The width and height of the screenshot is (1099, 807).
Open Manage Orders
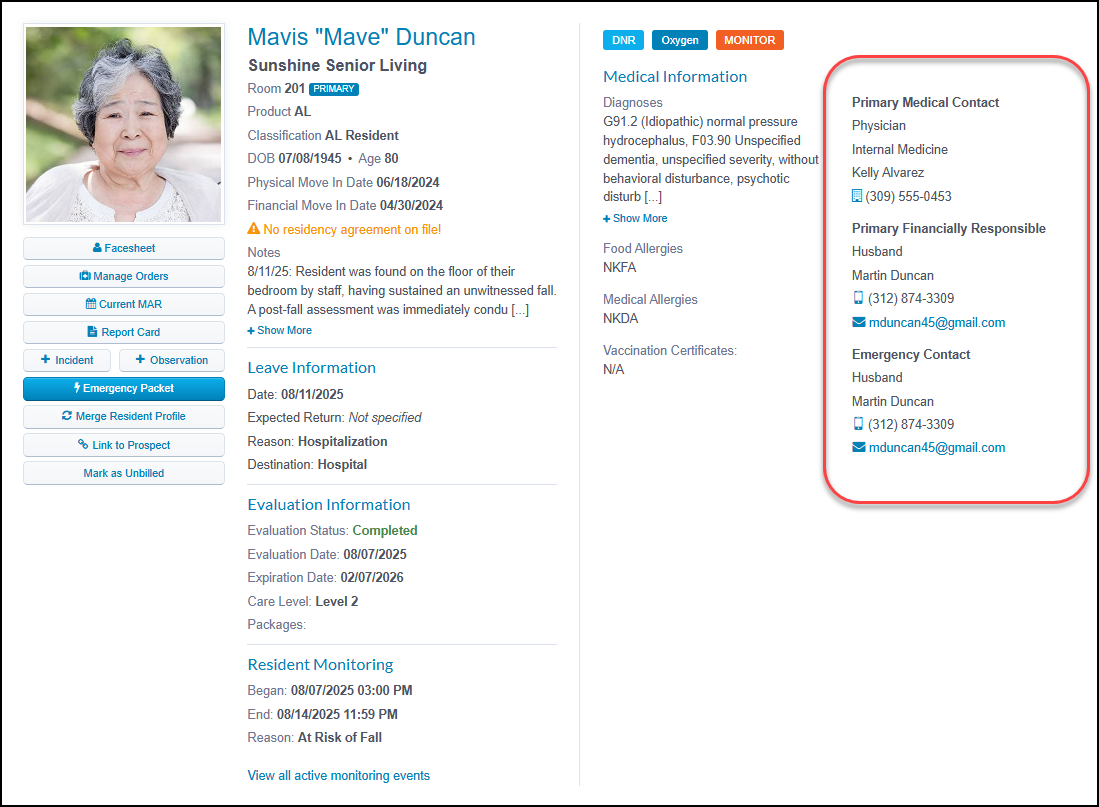pyautogui.click(x=123, y=275)
